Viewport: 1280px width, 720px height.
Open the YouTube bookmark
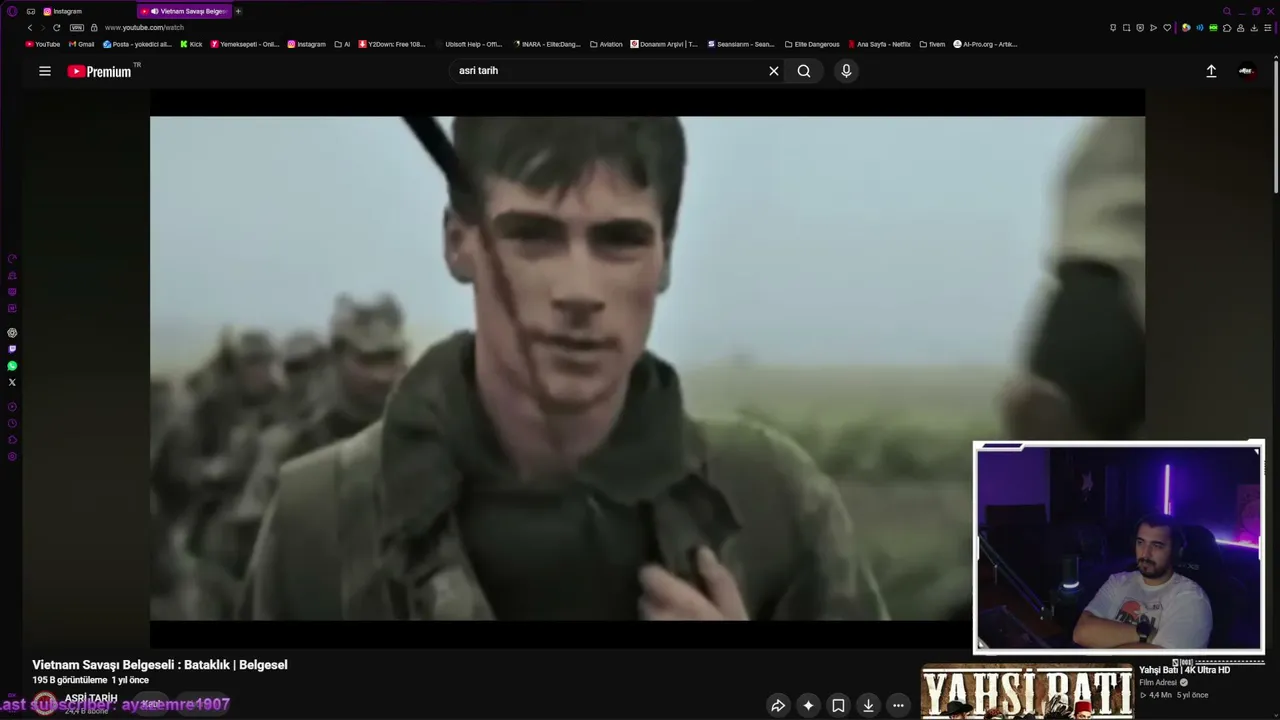(43, 44)
